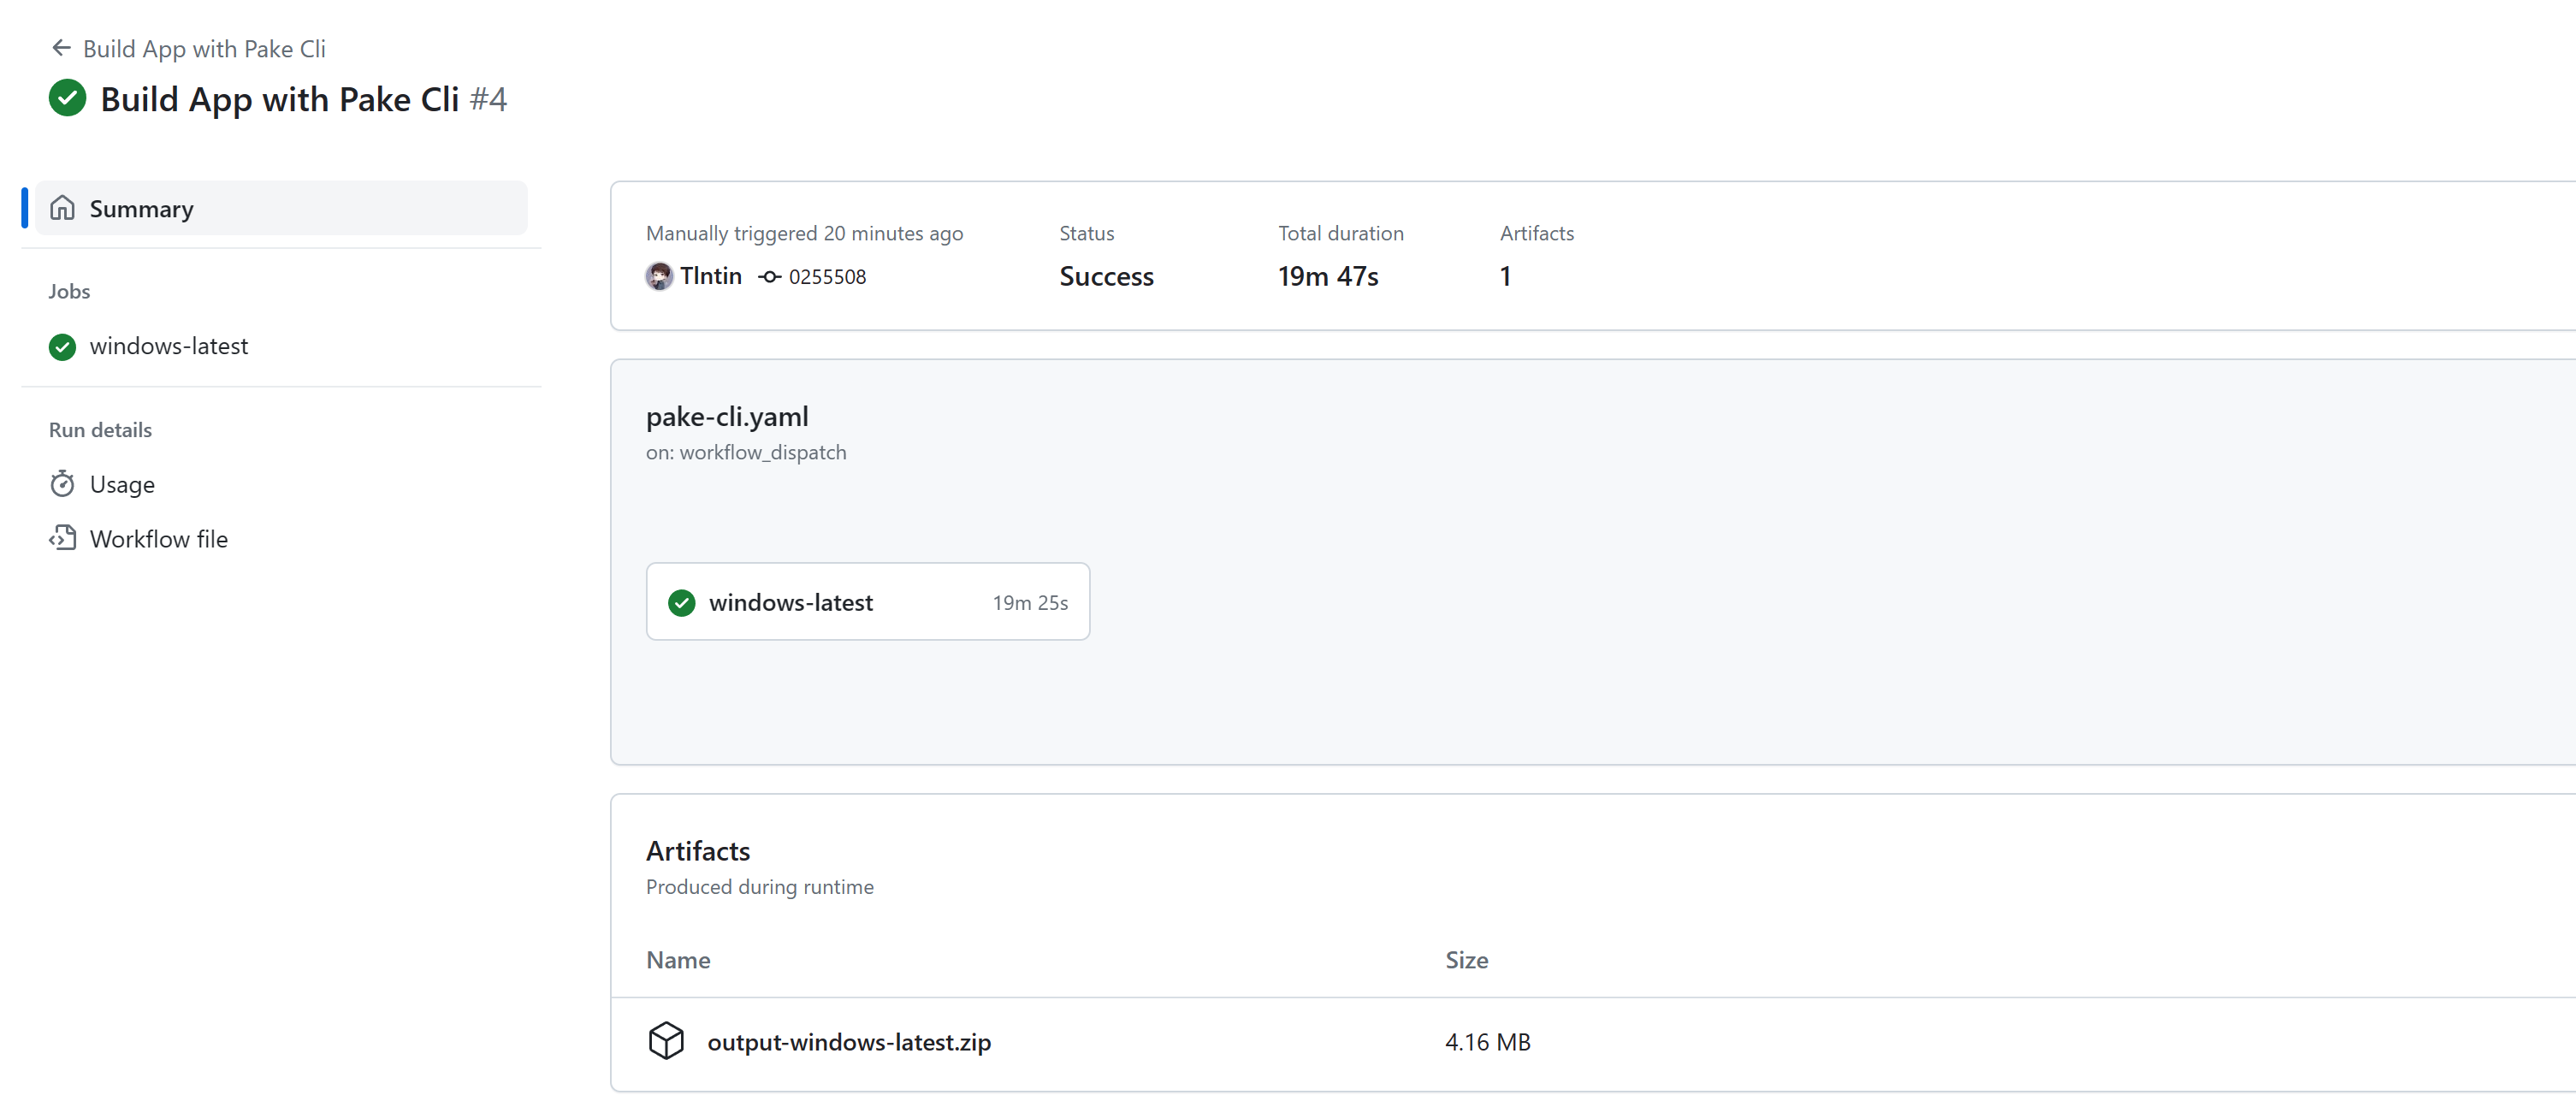
Task: Click the green check inside windows-latest card
Action: pos(681,601)
